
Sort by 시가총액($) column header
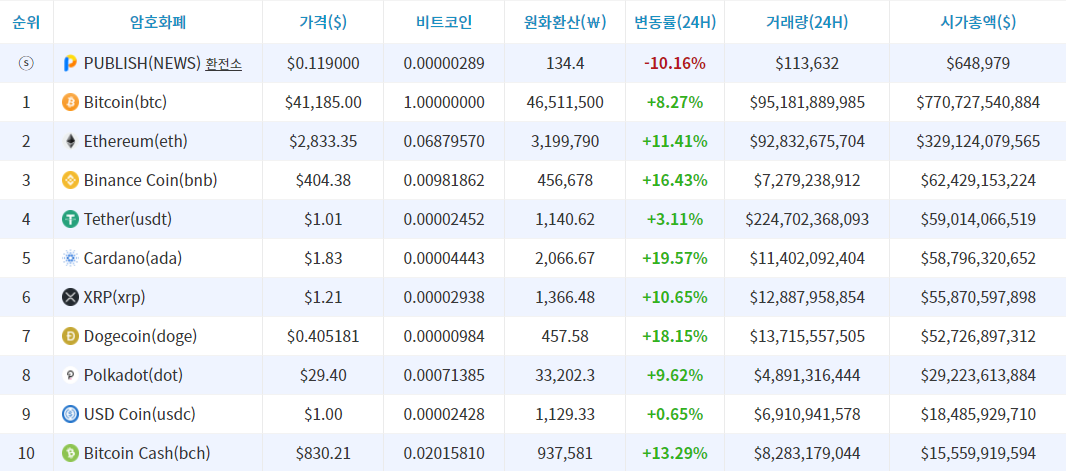(978, 22)
